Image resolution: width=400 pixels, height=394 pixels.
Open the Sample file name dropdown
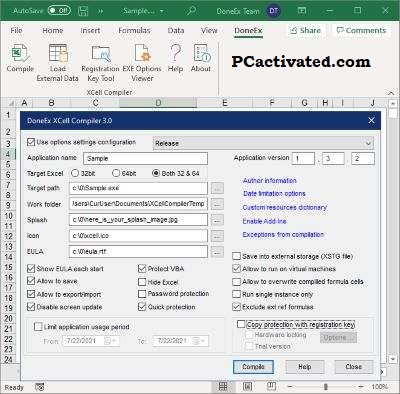[162, 11]
